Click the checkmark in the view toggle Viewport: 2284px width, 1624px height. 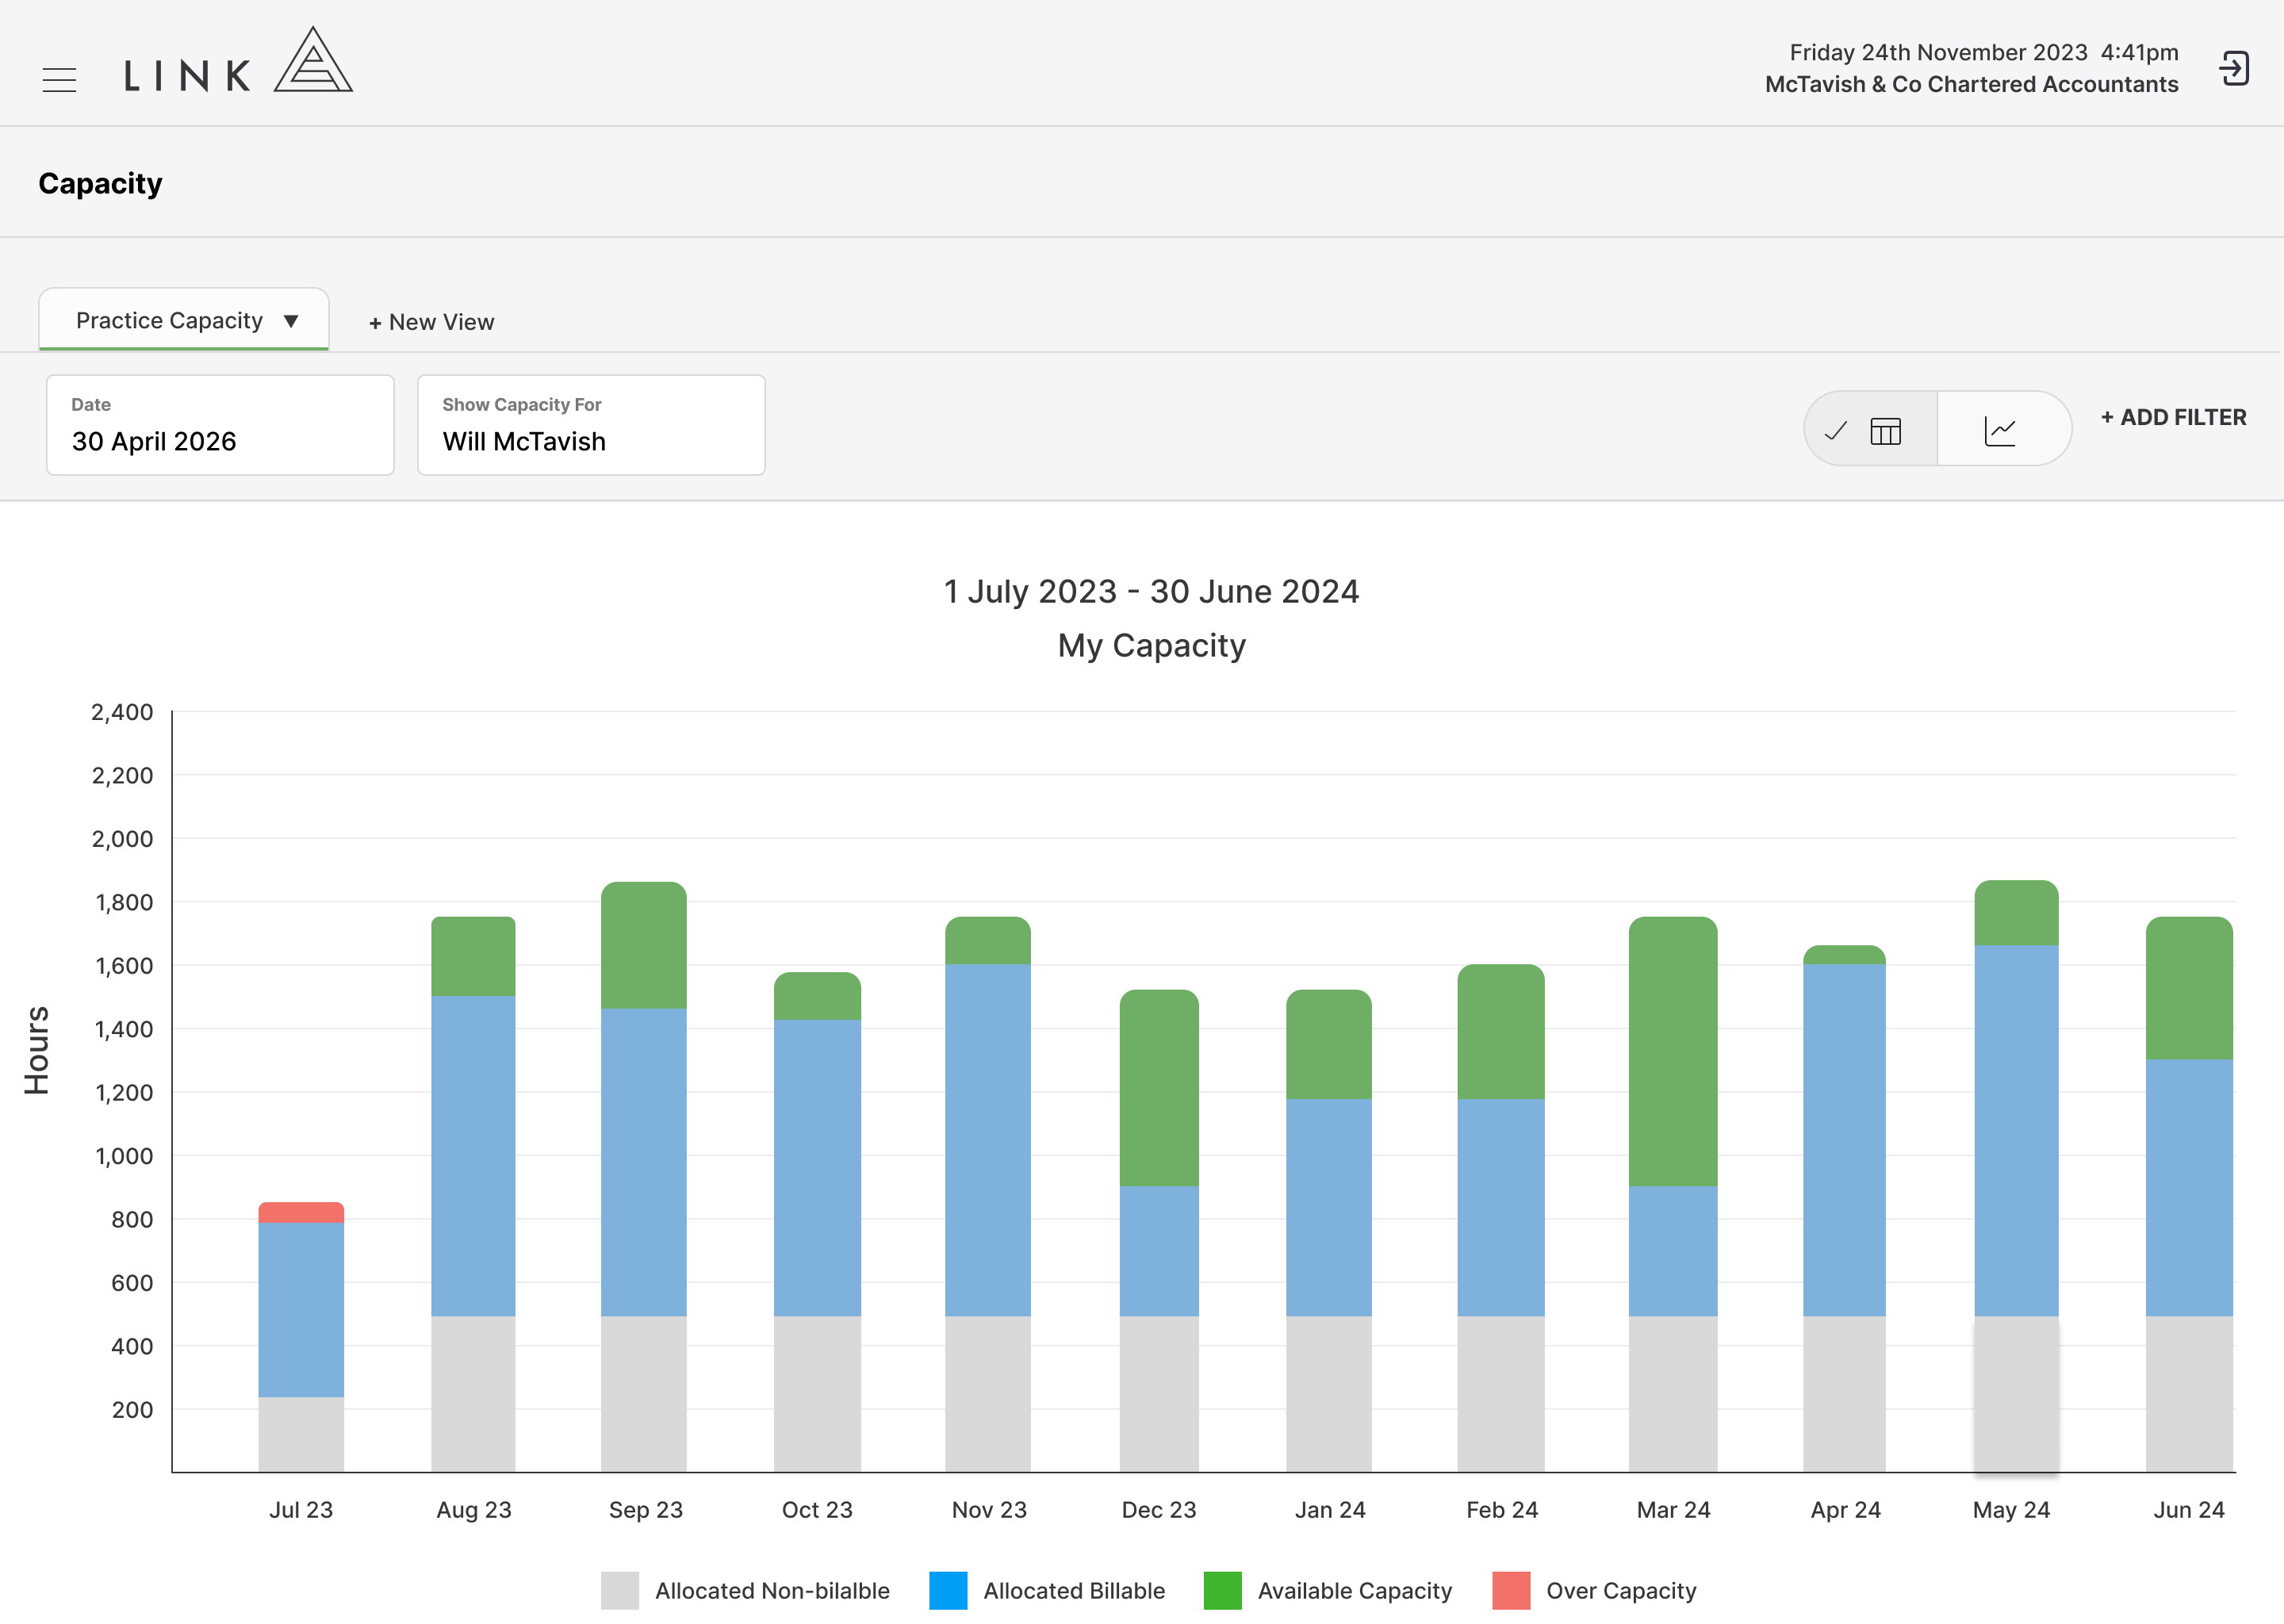tap(1836, 431)
